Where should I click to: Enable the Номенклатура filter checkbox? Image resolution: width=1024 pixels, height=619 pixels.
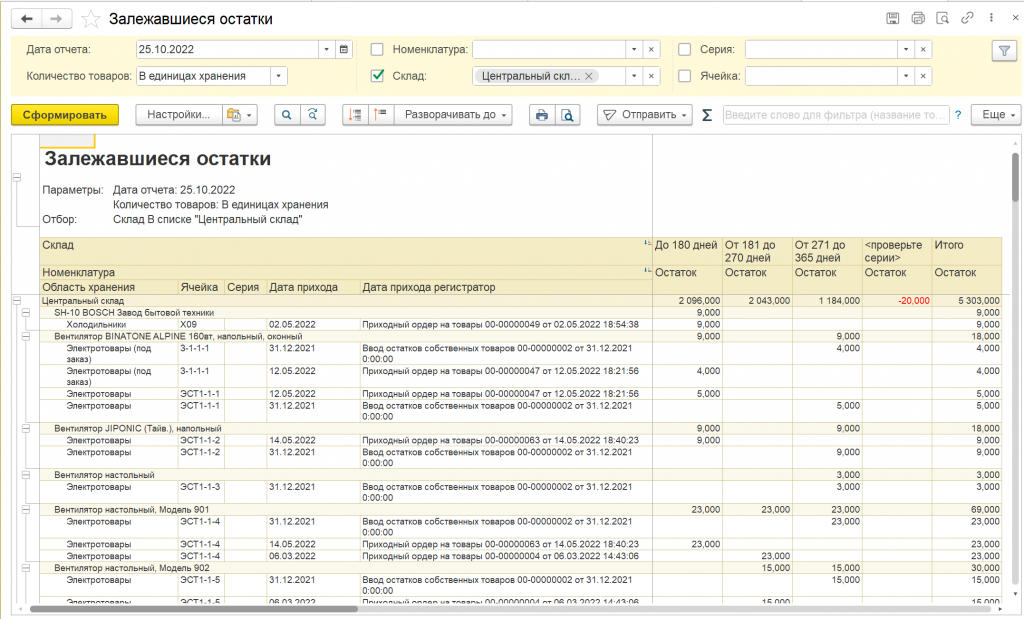(x=377, y=49)
